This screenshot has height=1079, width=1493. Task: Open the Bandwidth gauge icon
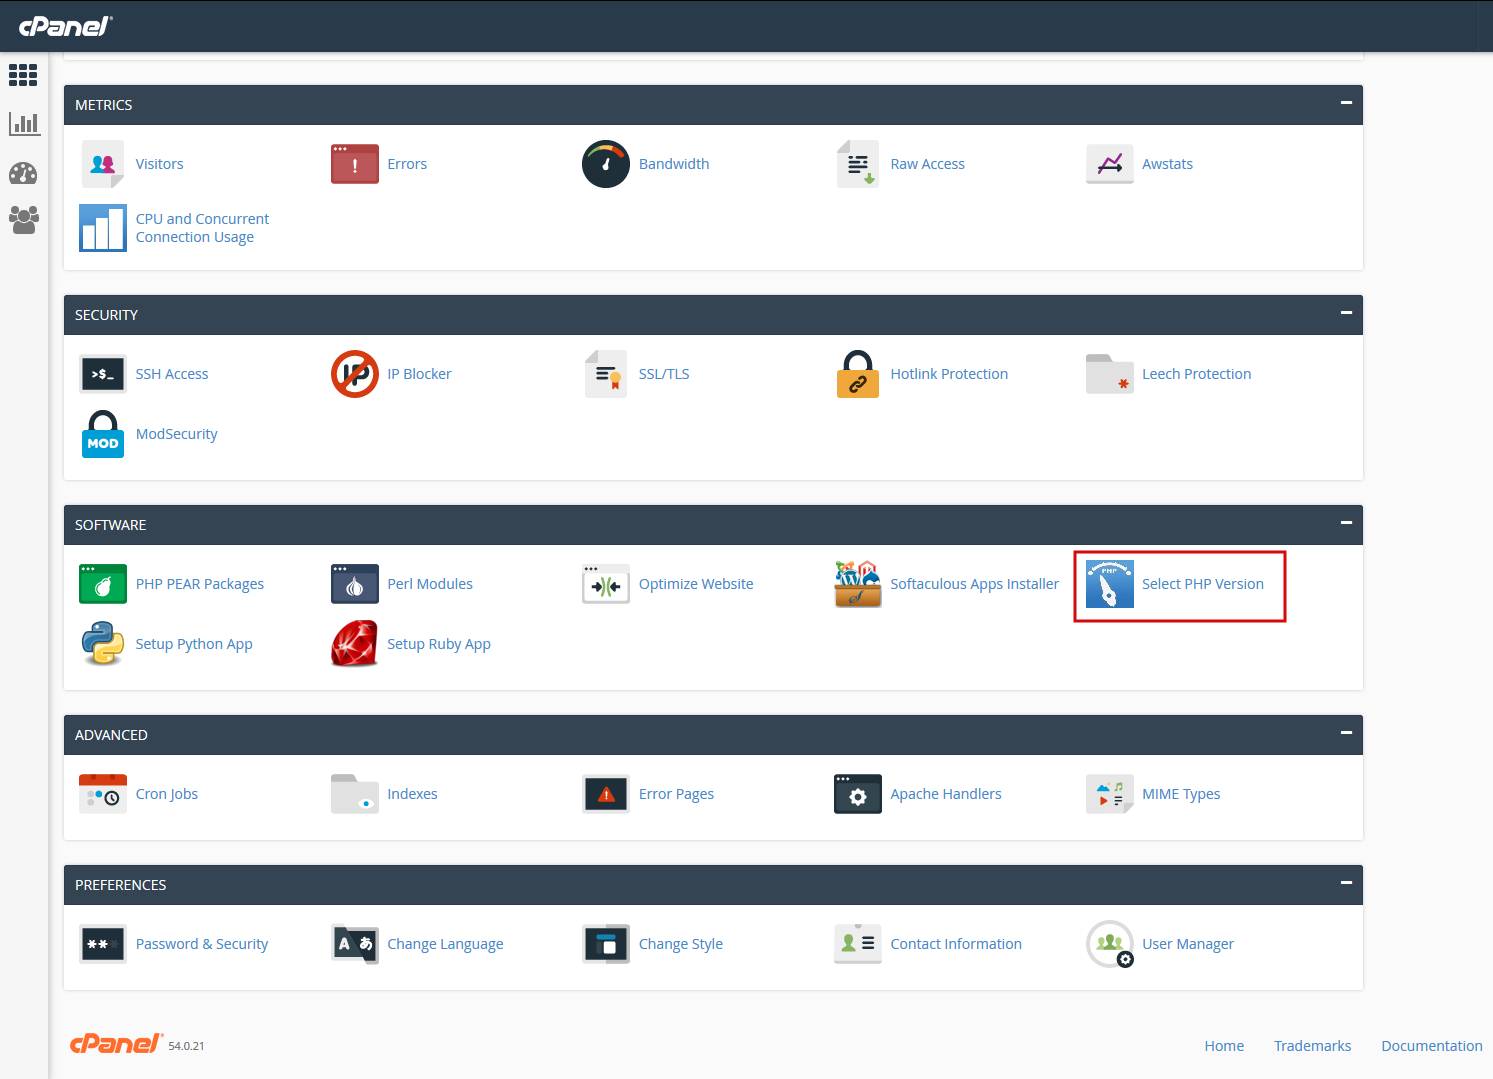coord(606,164)
